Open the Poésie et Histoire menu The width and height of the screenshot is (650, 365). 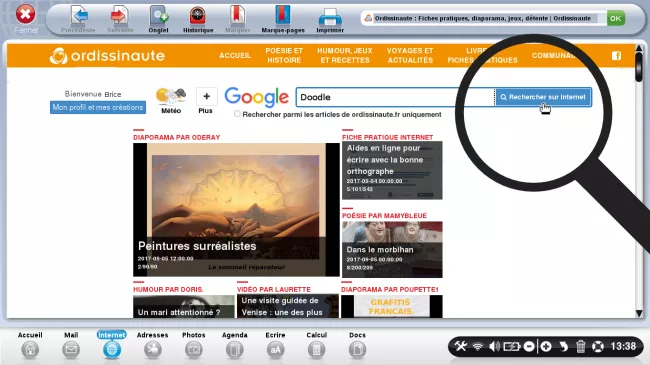tap(284, 55)
